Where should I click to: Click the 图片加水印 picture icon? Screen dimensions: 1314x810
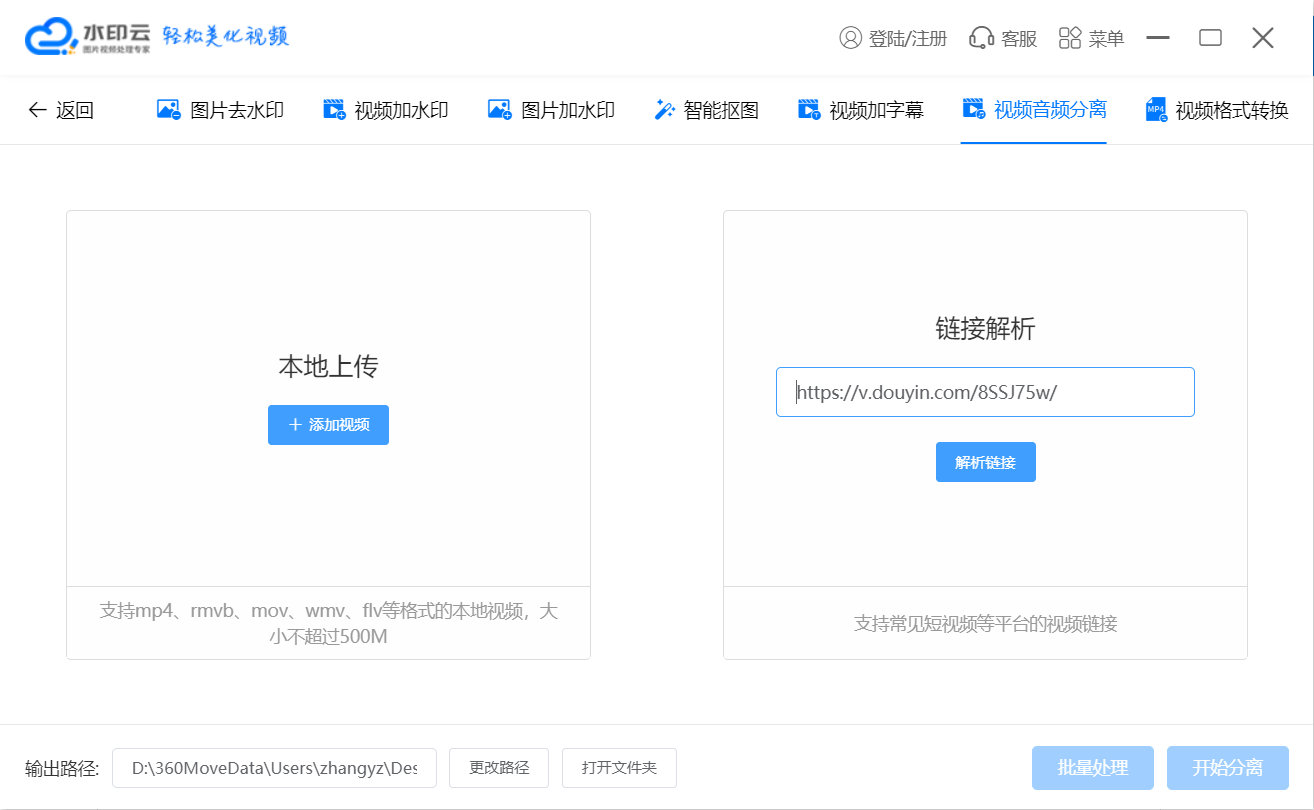click(499, 110)
